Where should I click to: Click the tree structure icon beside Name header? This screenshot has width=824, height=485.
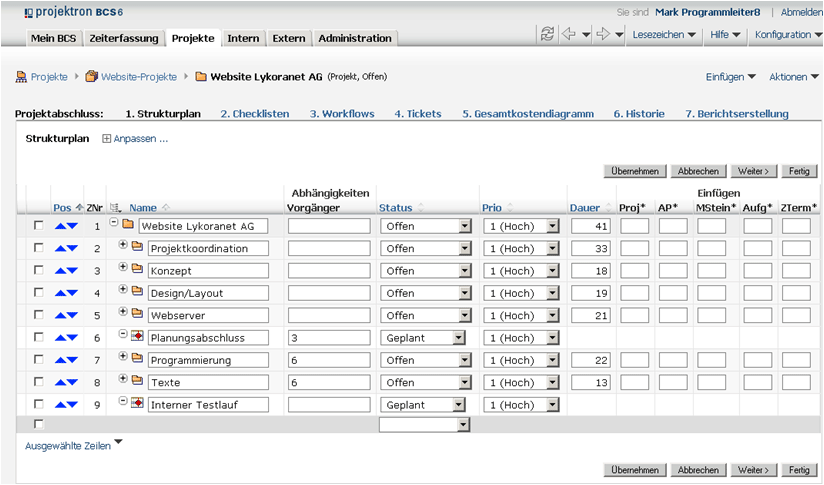117,208
